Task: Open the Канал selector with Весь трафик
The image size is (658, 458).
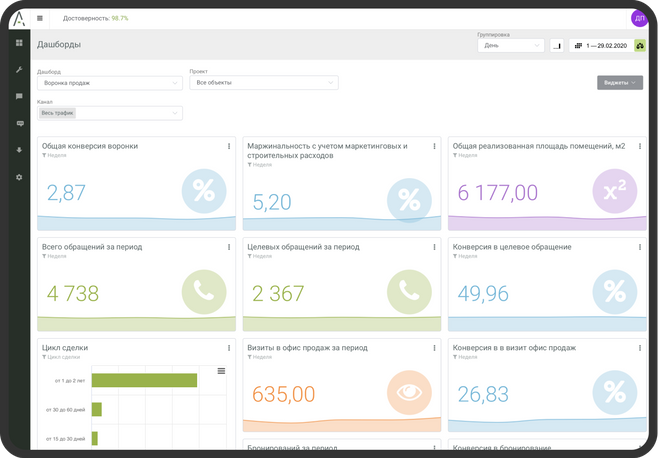Action: click(110, 113)
